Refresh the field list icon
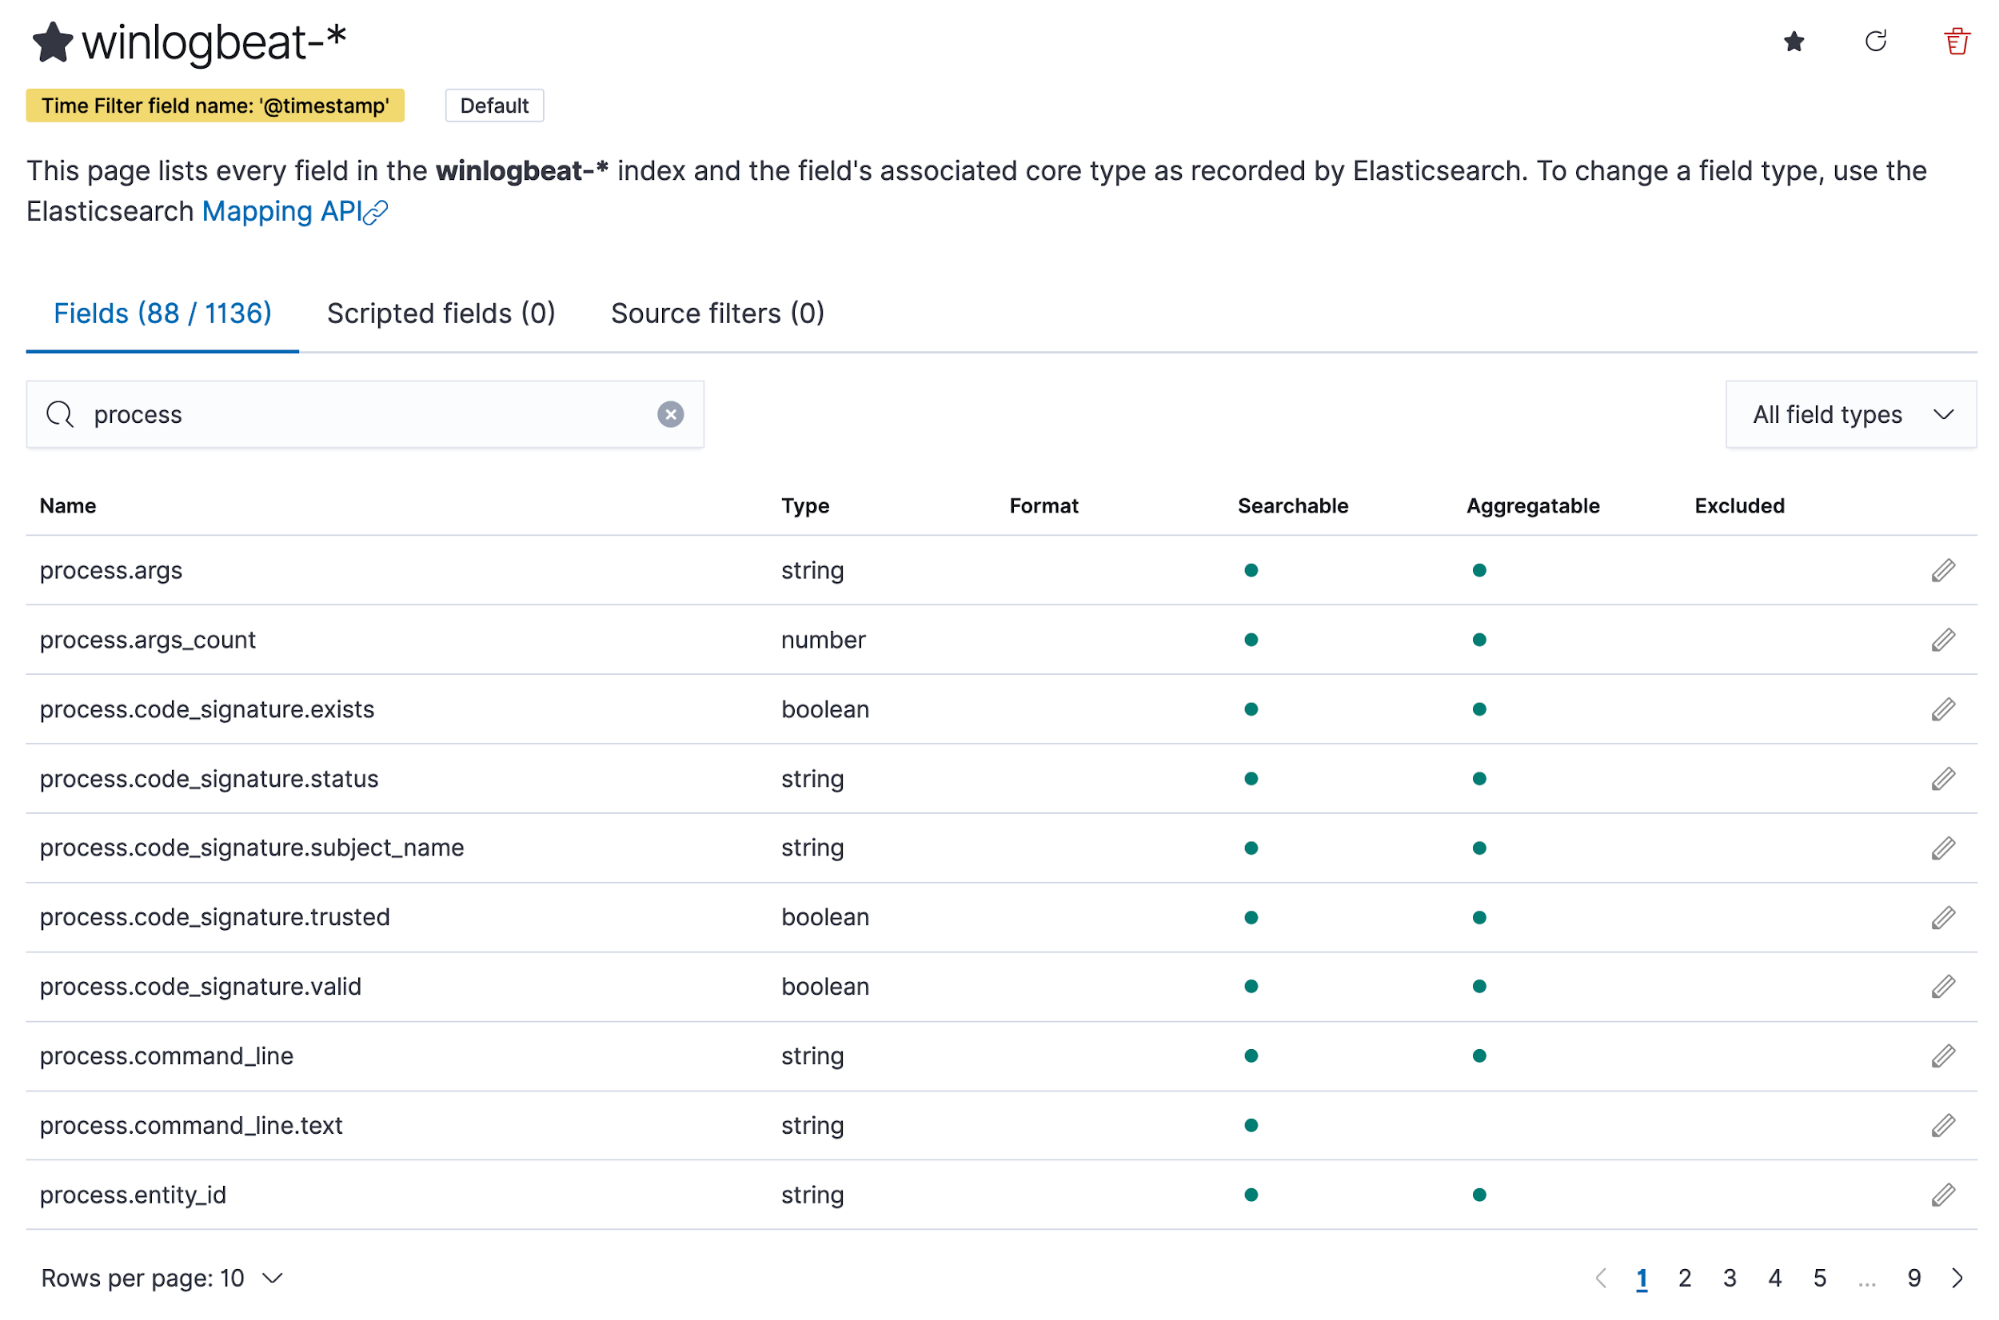Image resolution: width=1999 pixels, height=1320 pixels. point(1876,41)
